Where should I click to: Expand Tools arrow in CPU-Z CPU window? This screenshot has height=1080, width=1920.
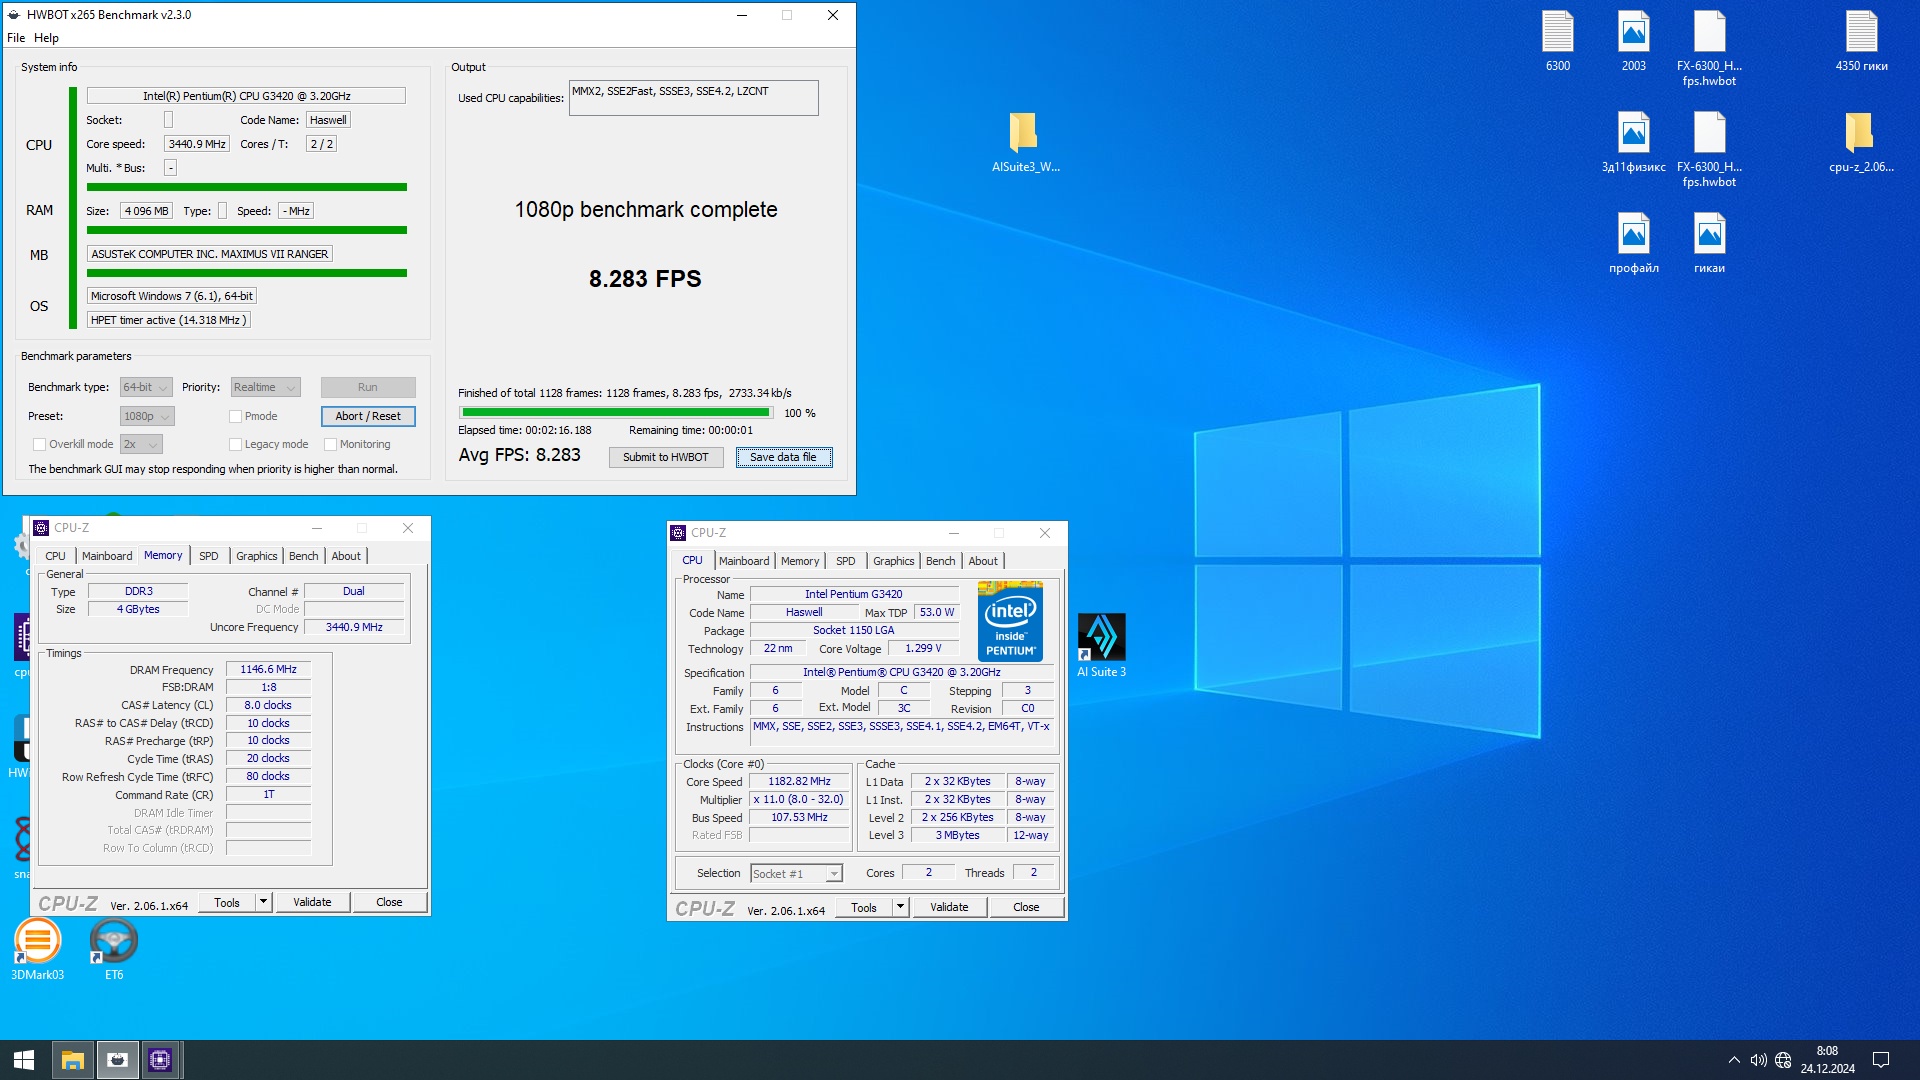pos(900,907)
